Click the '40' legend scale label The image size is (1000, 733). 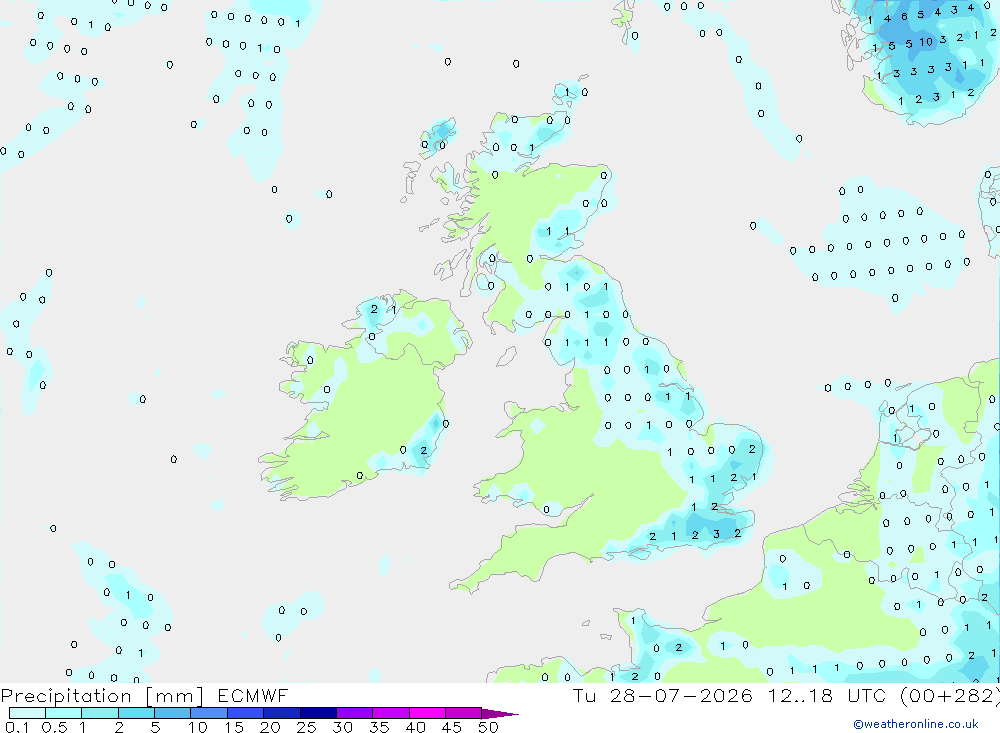416,727
